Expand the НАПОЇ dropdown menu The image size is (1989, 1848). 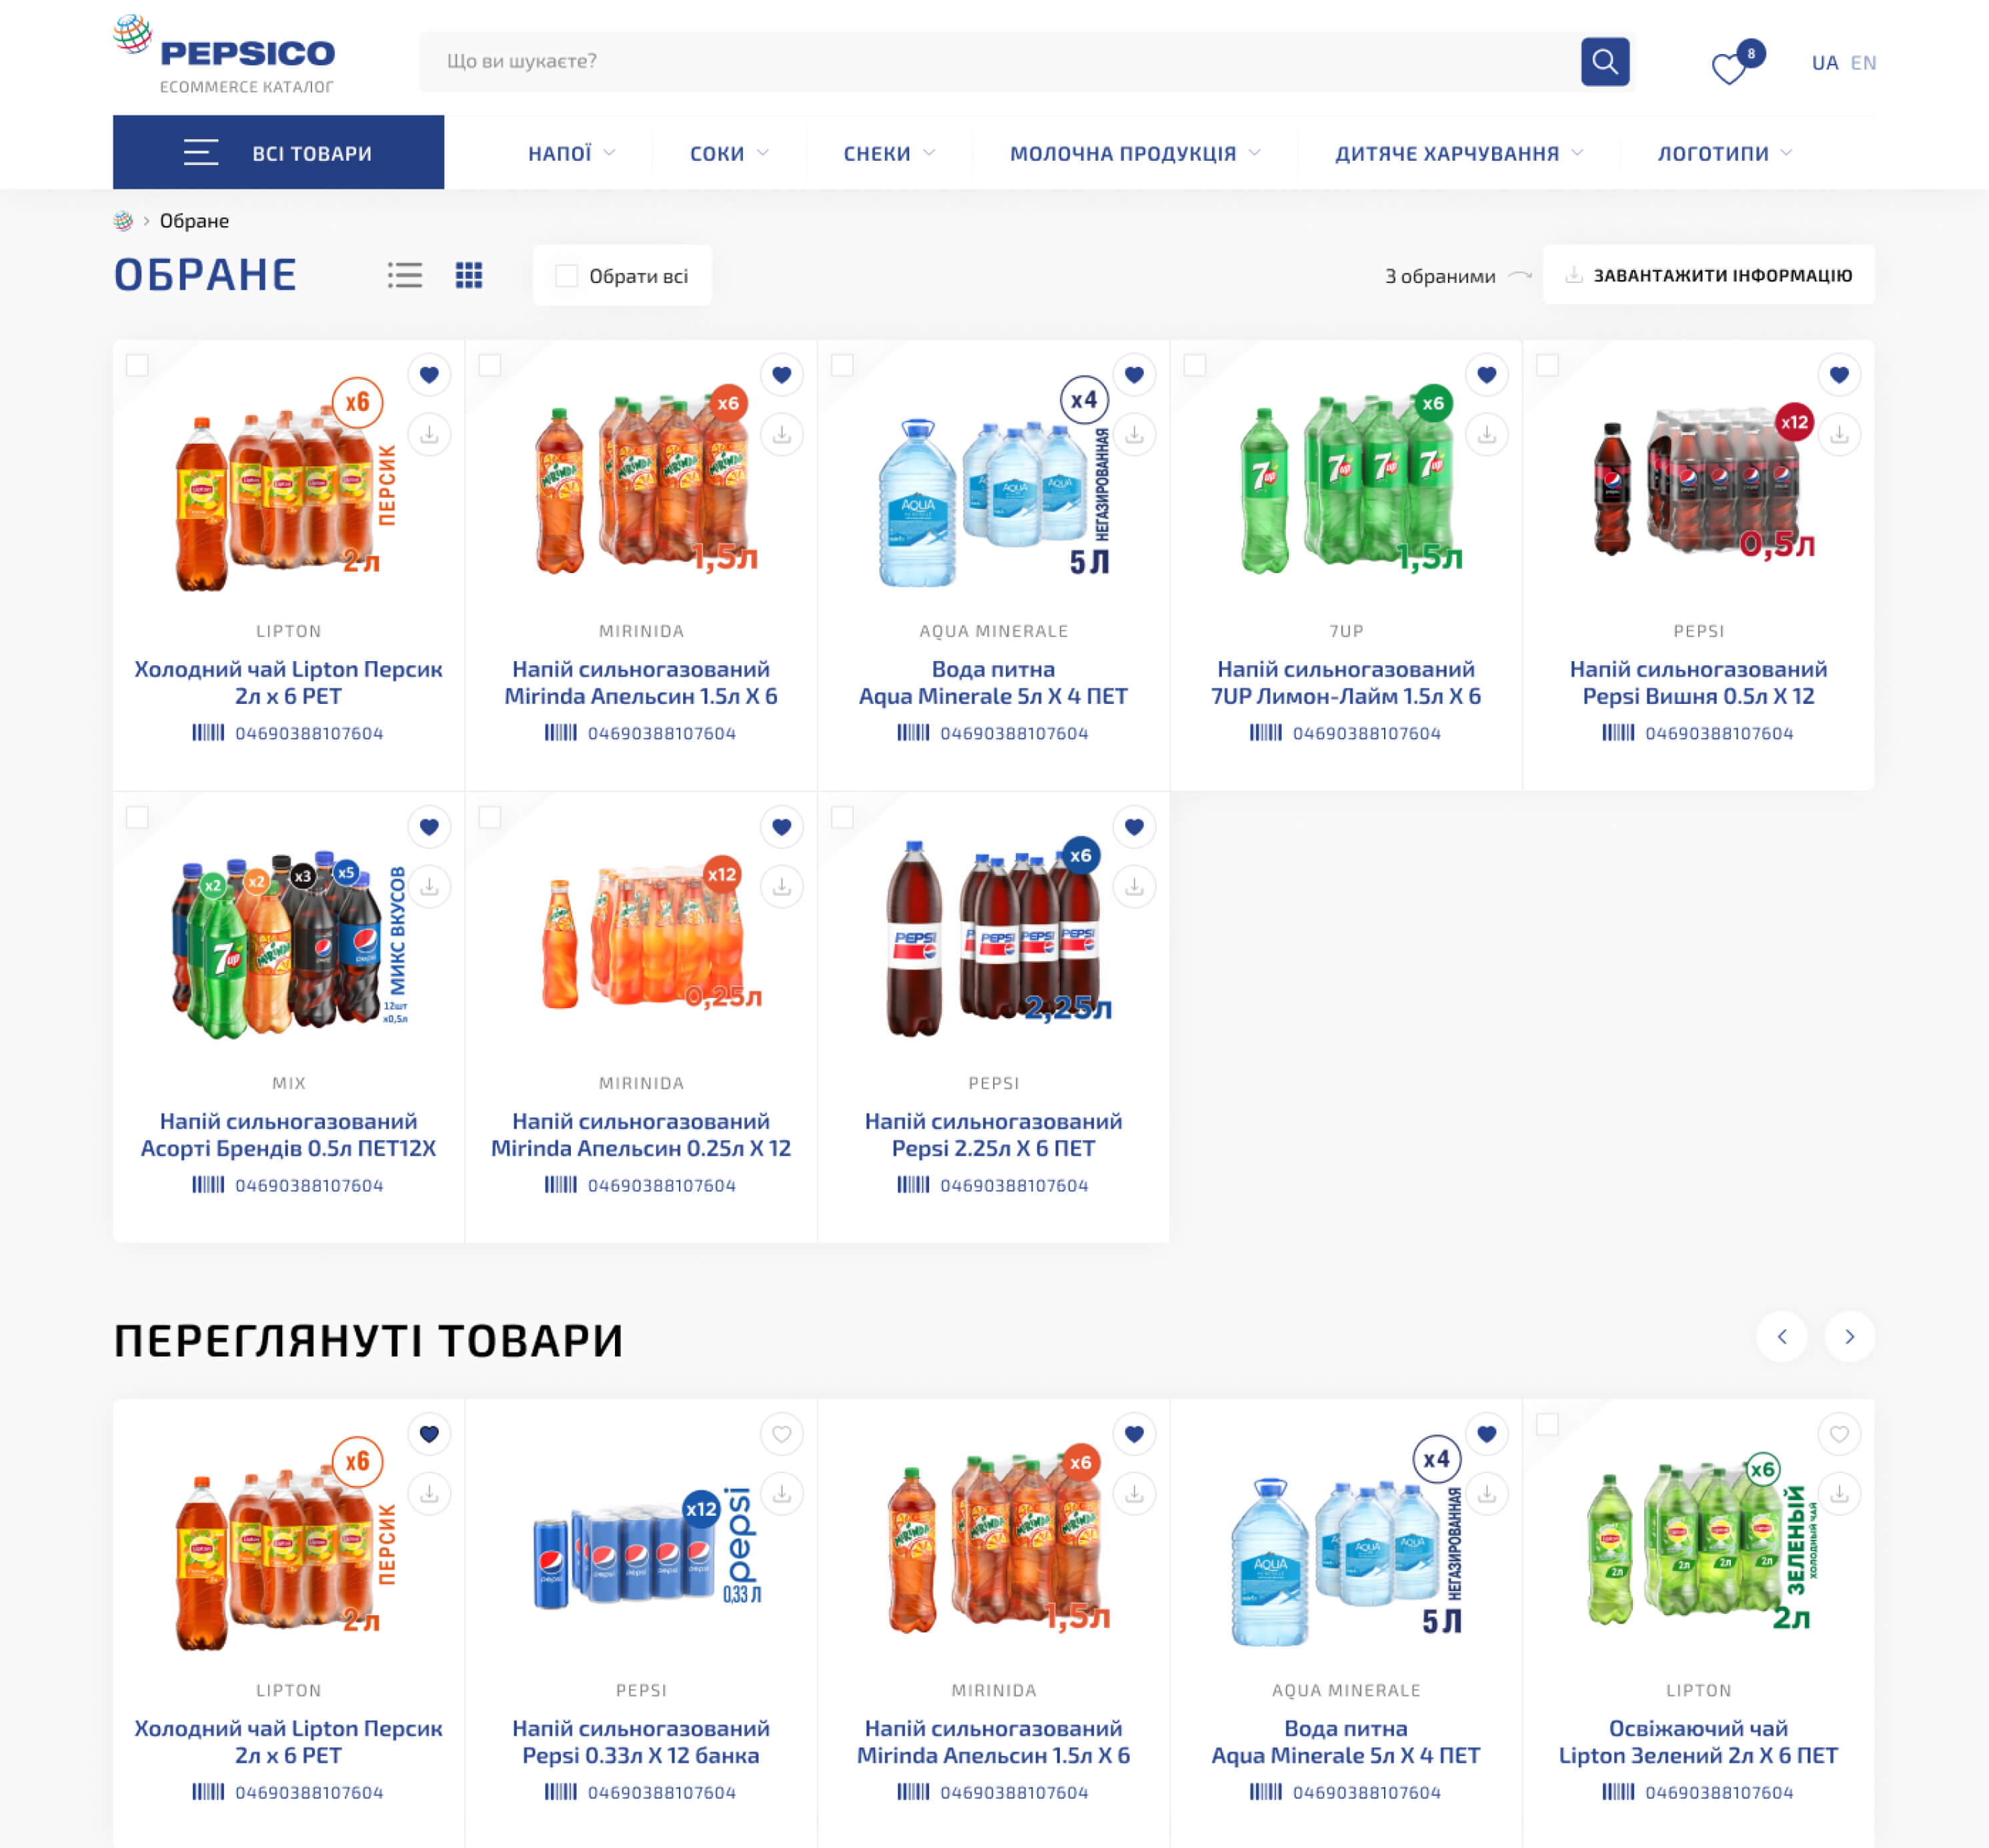click(571, 153)
